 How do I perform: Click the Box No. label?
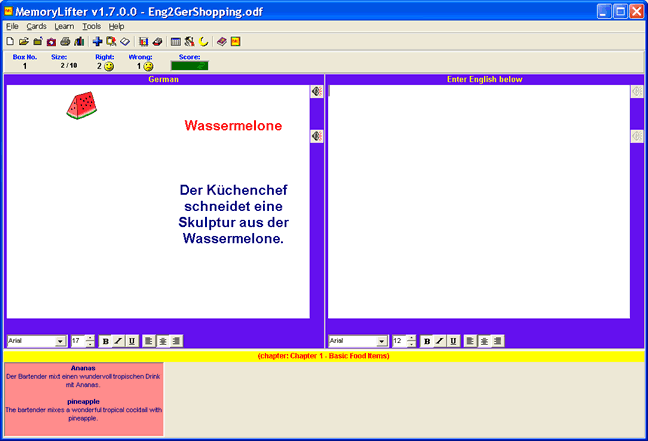[25, 57]
